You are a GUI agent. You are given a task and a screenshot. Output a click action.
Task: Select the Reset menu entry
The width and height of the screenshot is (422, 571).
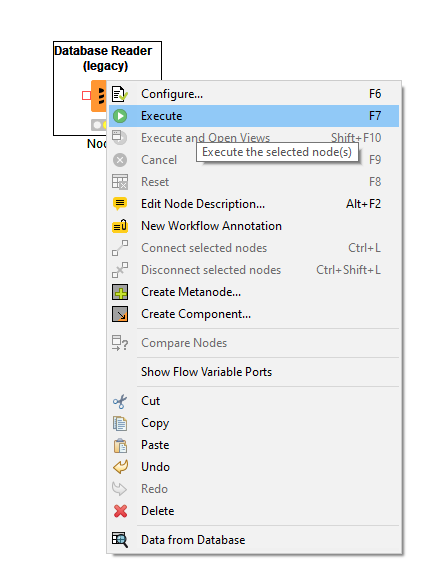point(254,182)
